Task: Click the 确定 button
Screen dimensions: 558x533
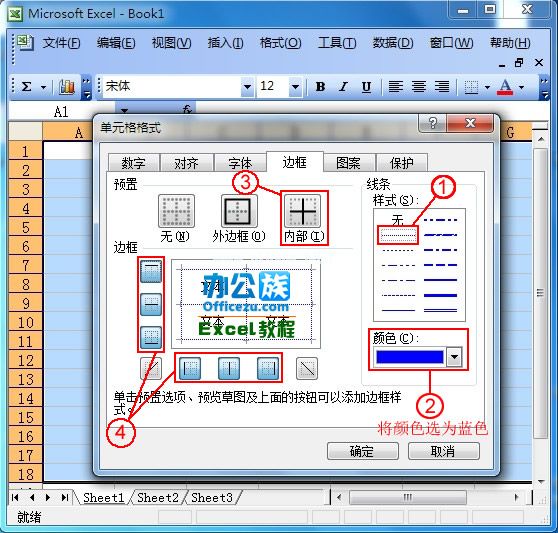Action: pos(363,451)
